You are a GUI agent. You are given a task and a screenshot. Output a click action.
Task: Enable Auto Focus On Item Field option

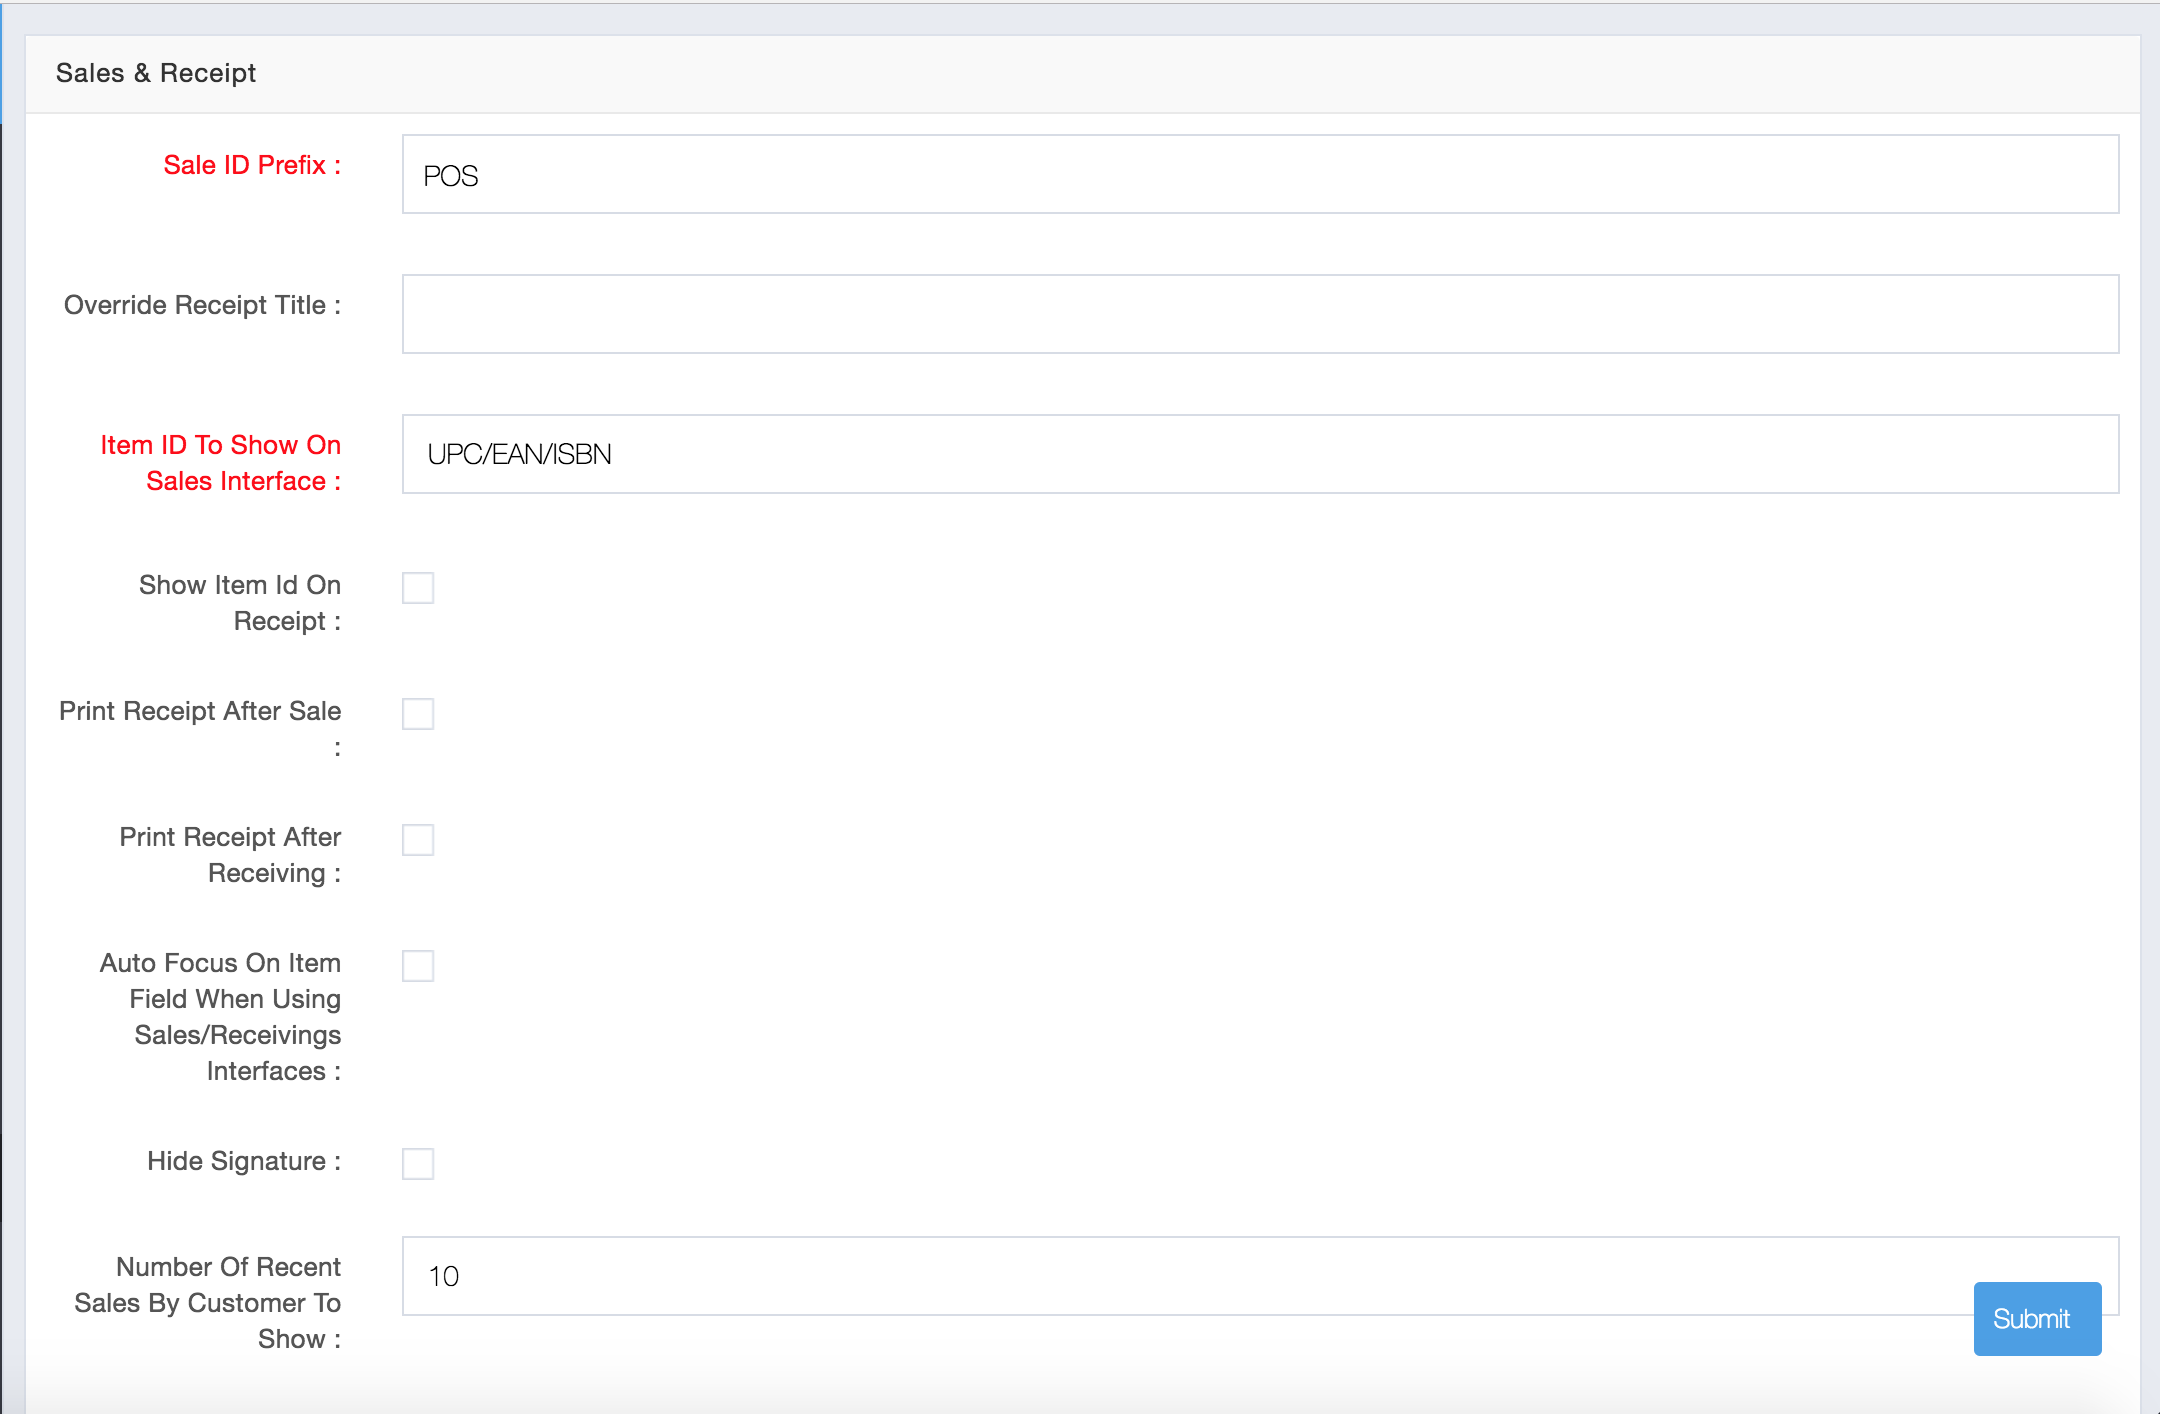coord(419,966)
